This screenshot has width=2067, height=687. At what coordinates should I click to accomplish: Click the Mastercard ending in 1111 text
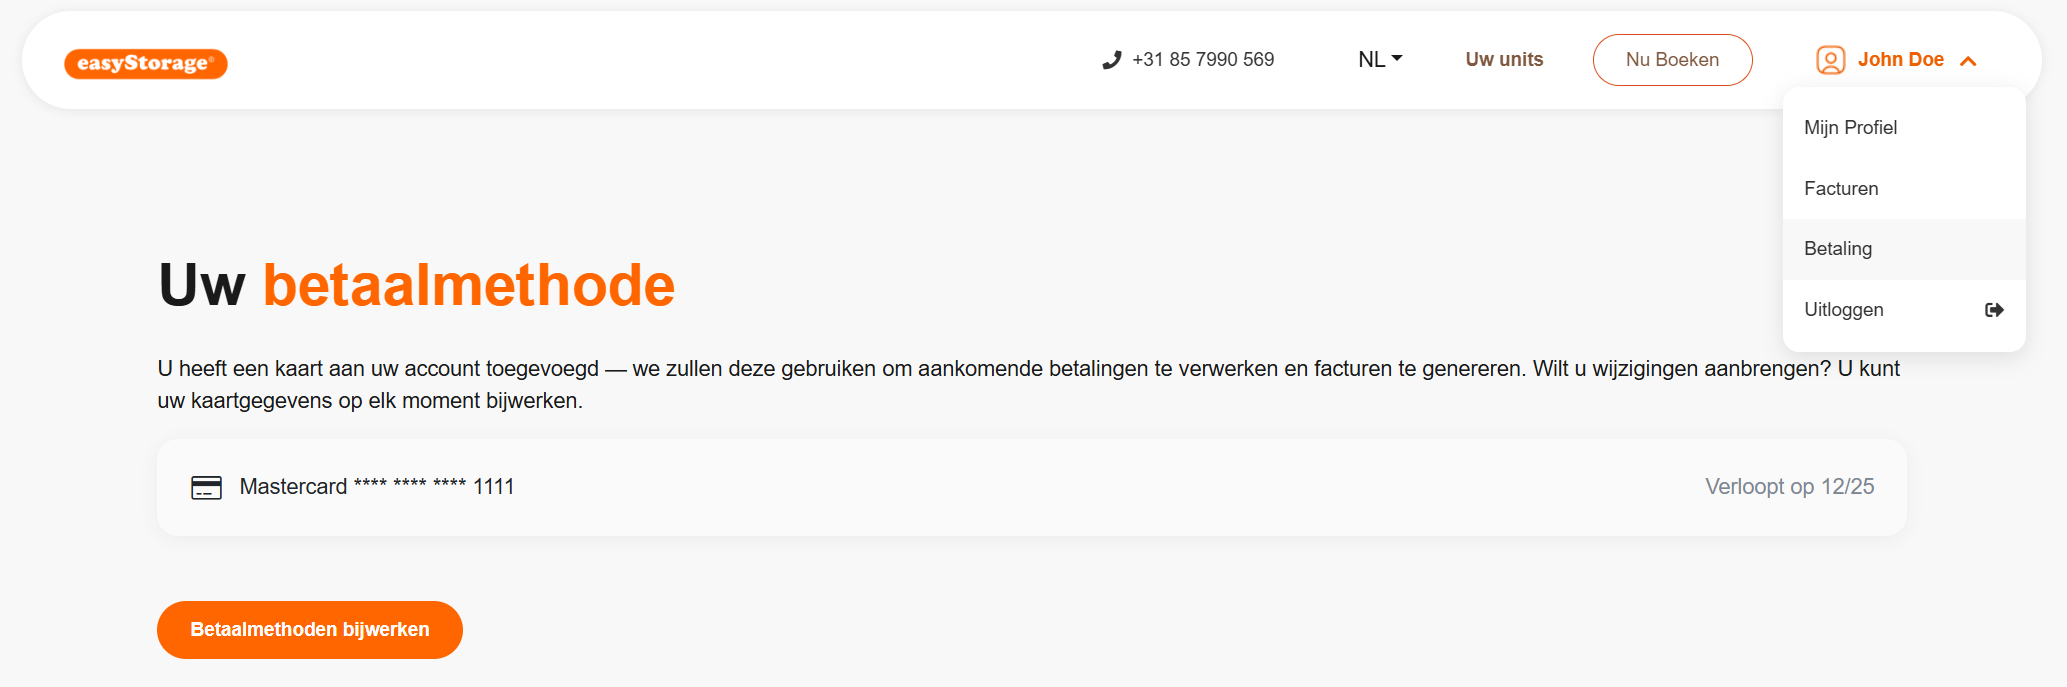coord(377,487)
